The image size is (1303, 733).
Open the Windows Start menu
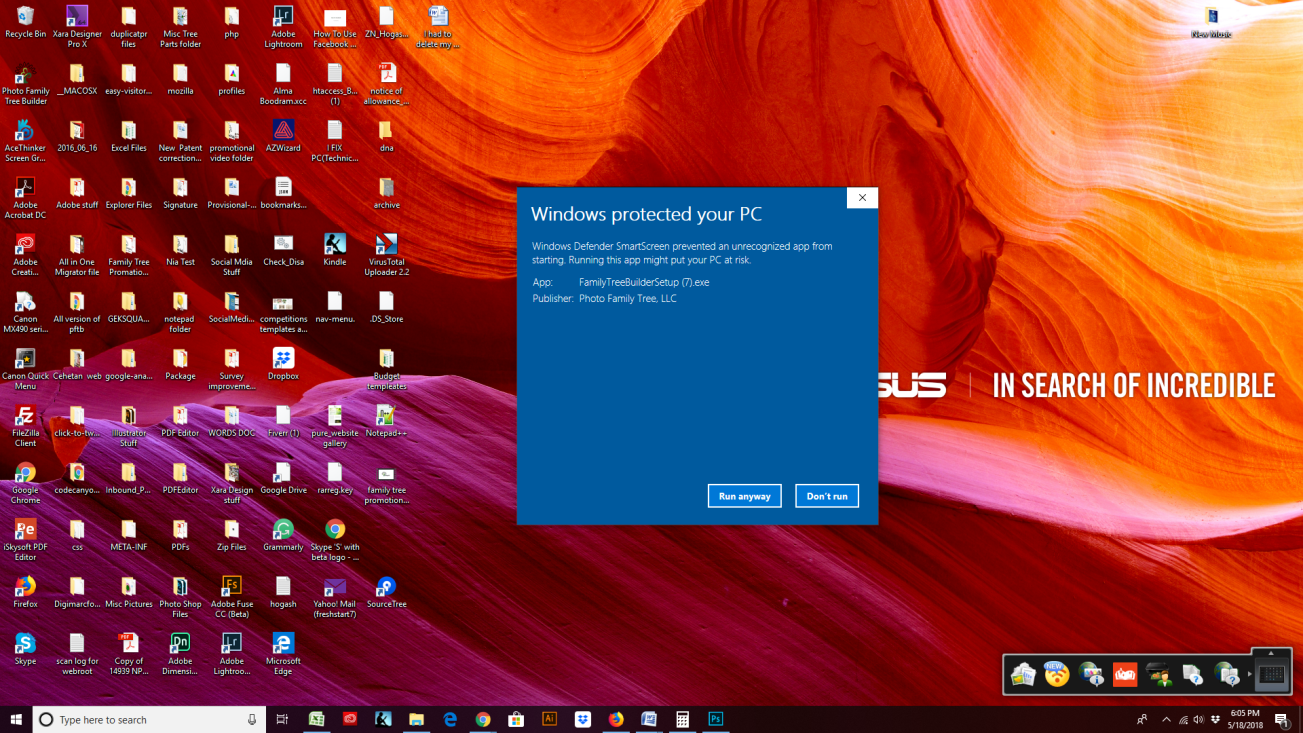(16, 719)
